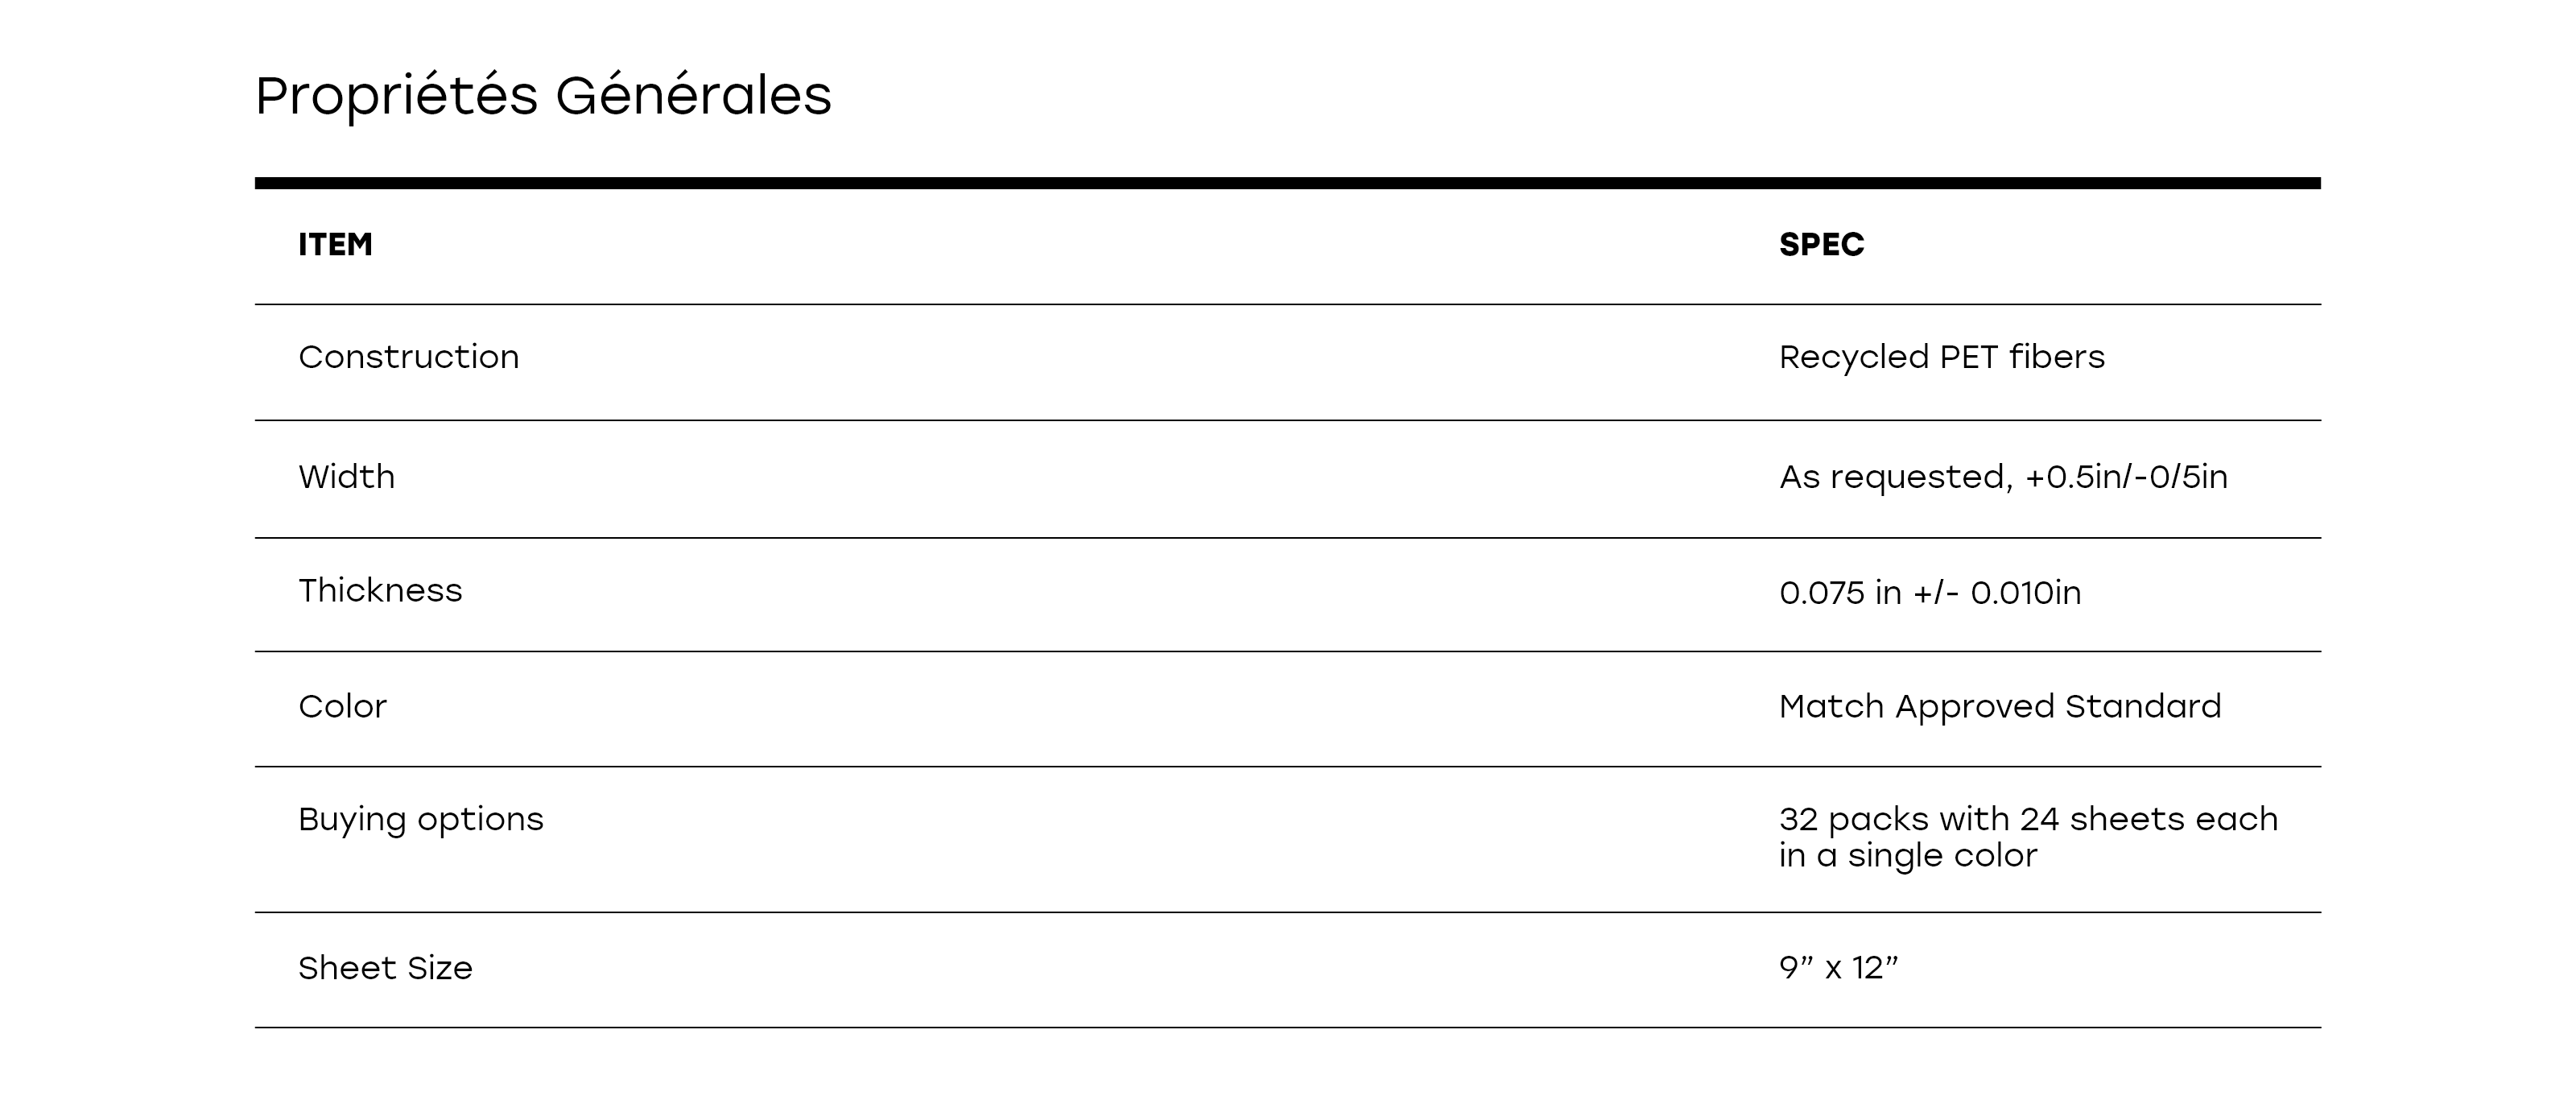The height and width of the screenshot is (1100, 2576).
Task: Click the 'Color' row label
Action: coord(342,707)
